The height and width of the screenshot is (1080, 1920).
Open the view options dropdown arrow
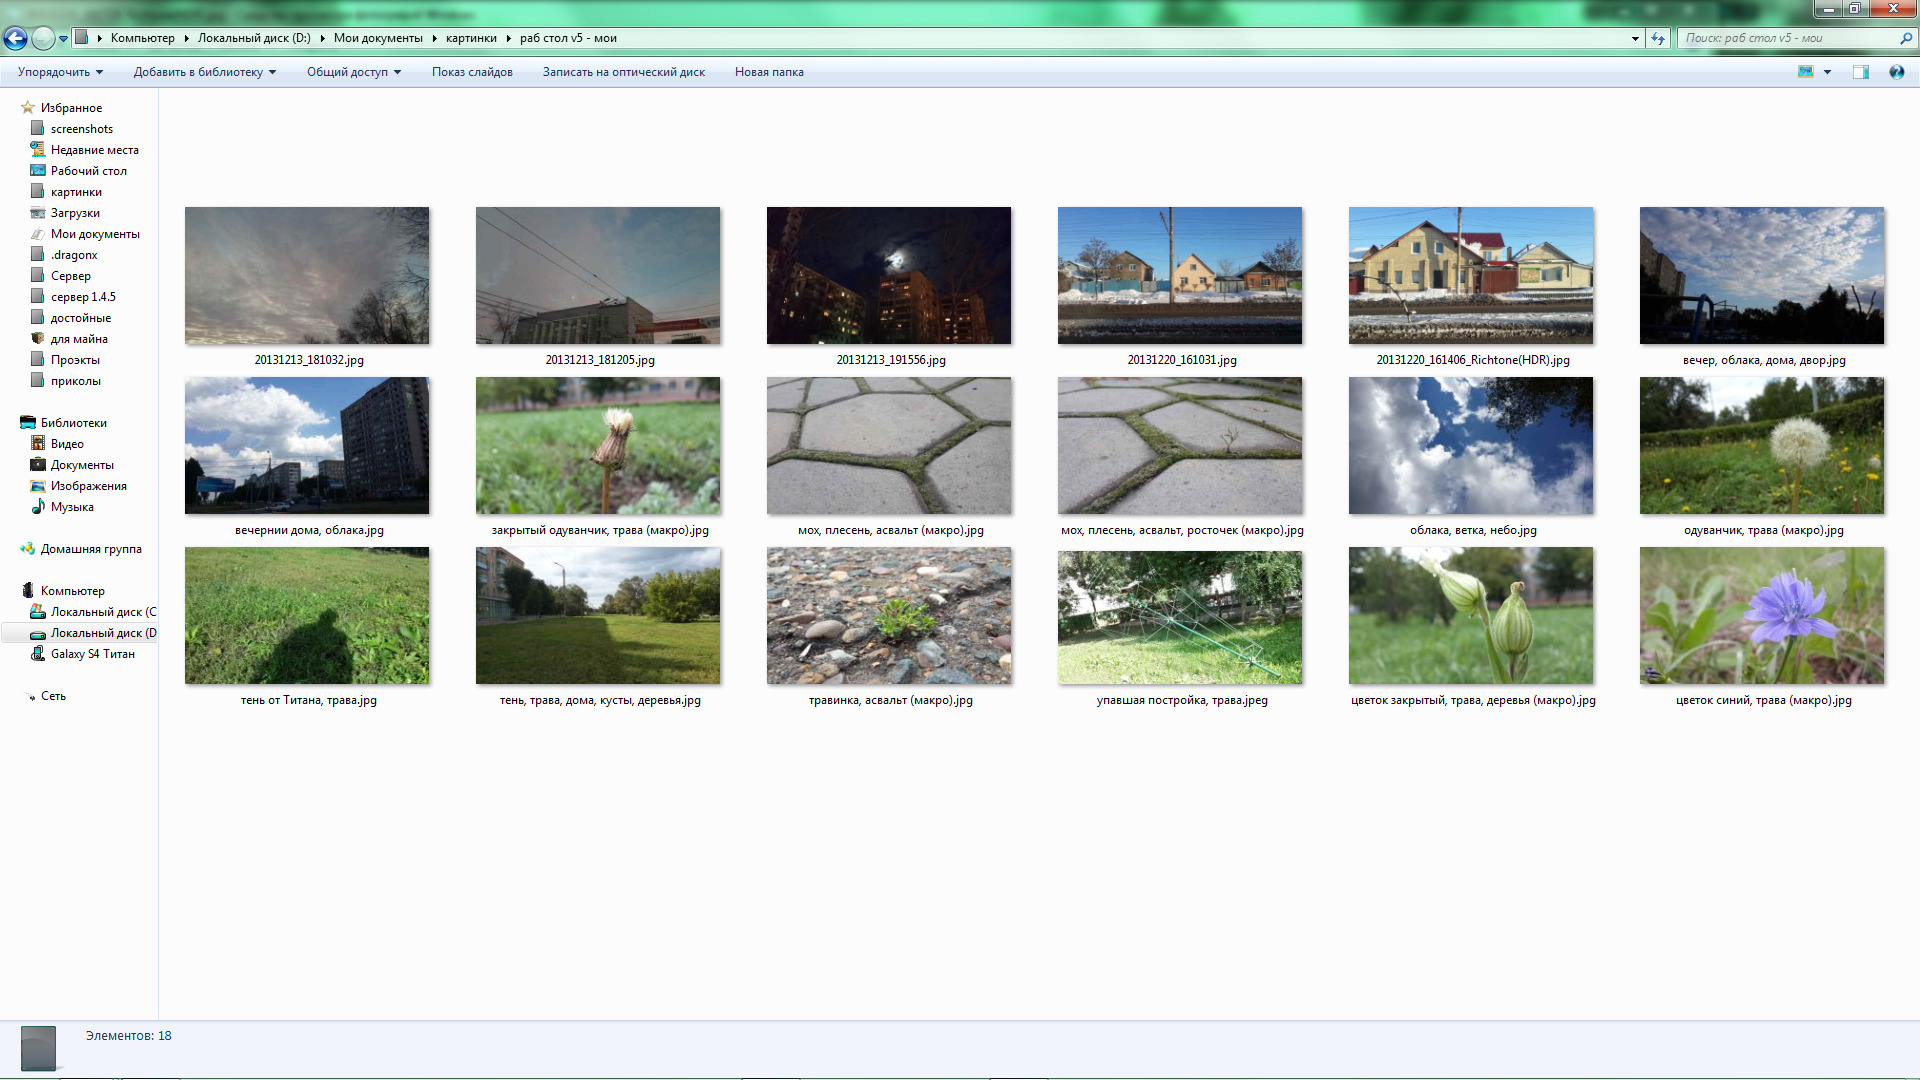click(x=1828, y=72)
